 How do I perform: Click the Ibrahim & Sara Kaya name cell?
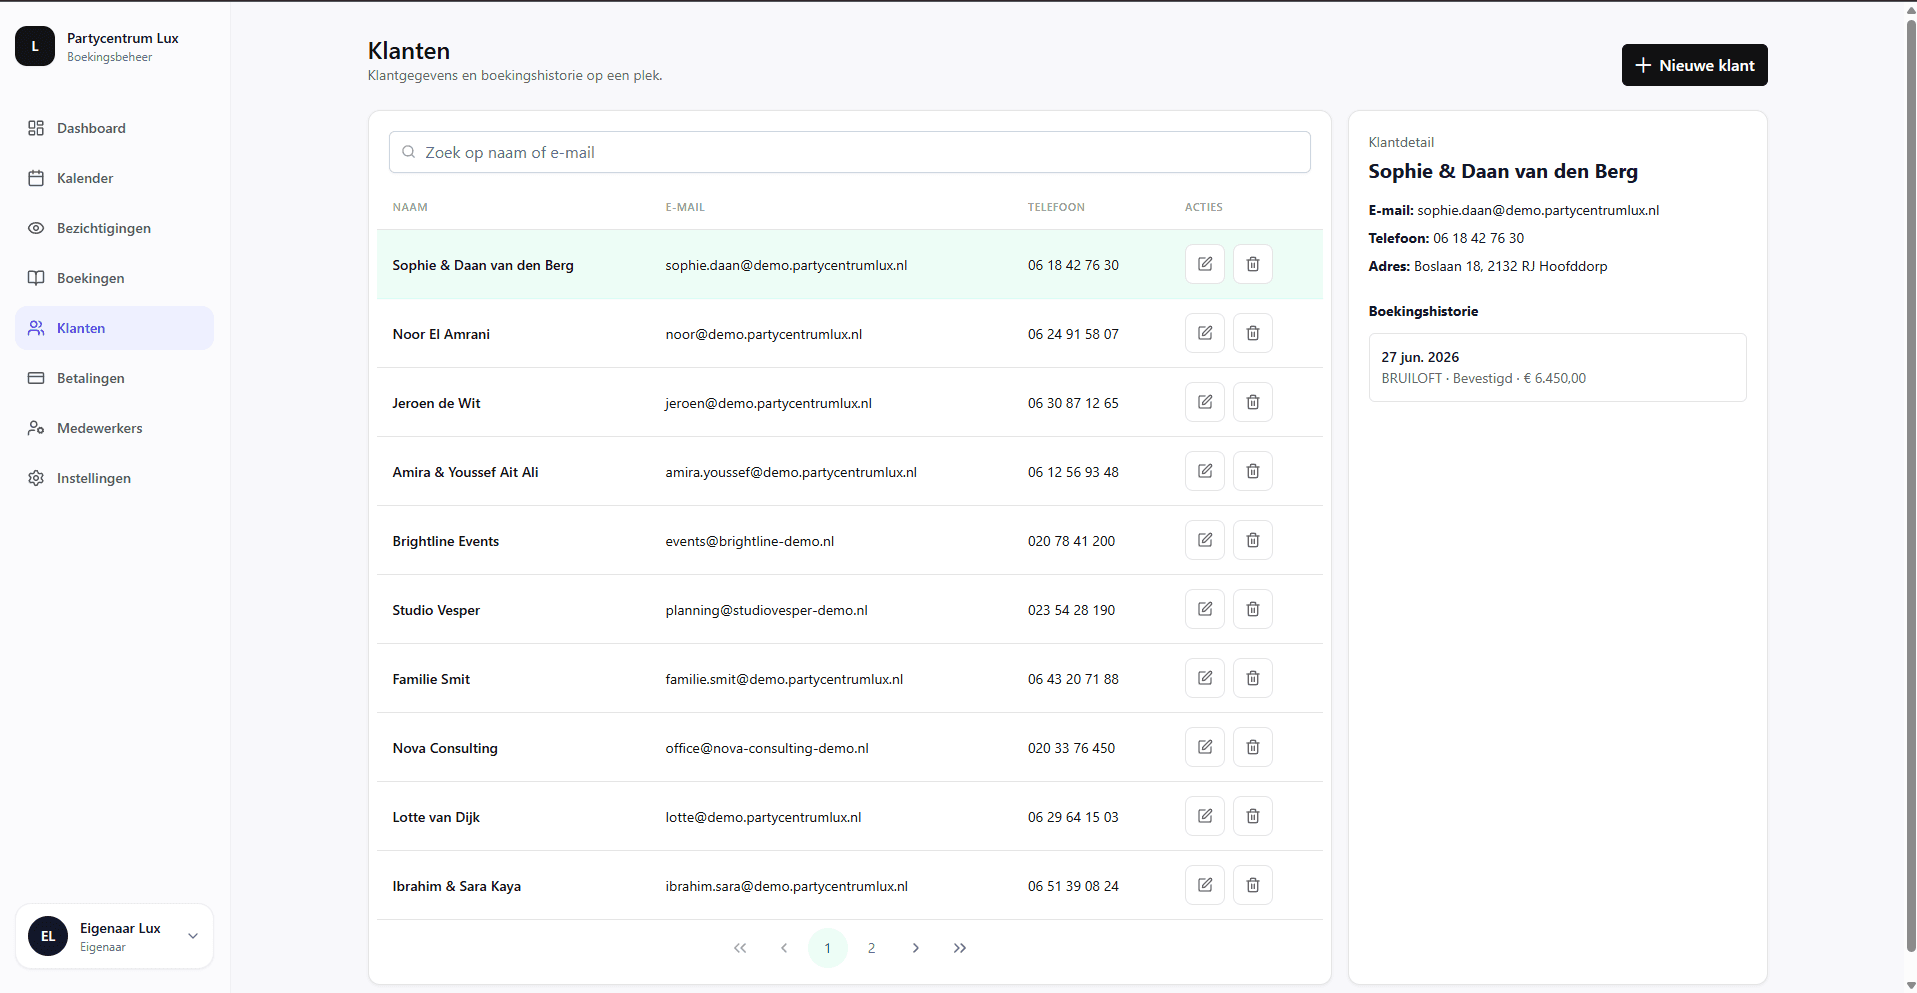pyautogui.click(x=456, y=886)
